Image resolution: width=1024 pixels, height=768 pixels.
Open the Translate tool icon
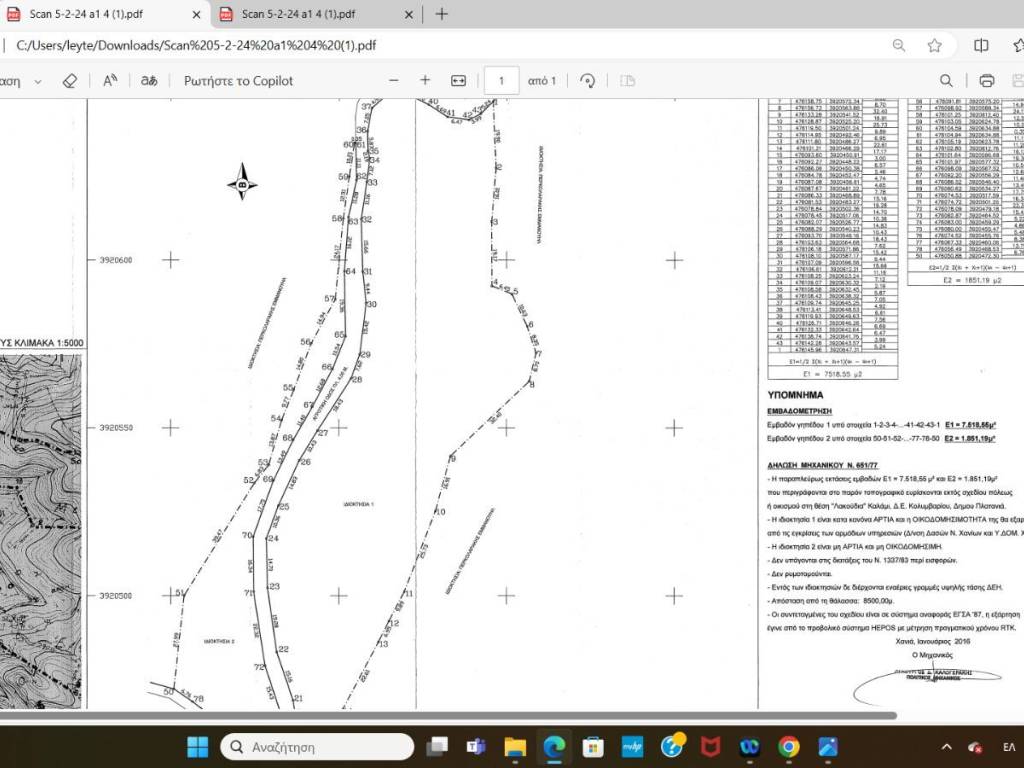149,81
